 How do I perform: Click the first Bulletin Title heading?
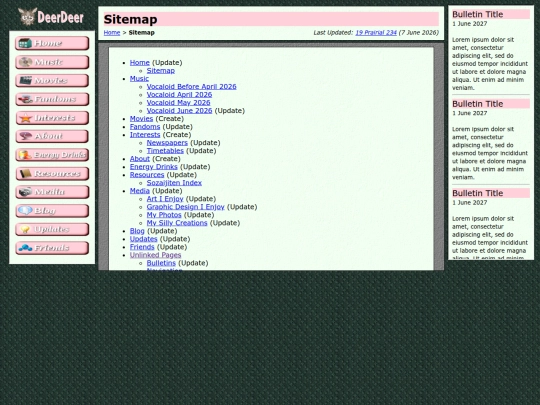point(478,14)
